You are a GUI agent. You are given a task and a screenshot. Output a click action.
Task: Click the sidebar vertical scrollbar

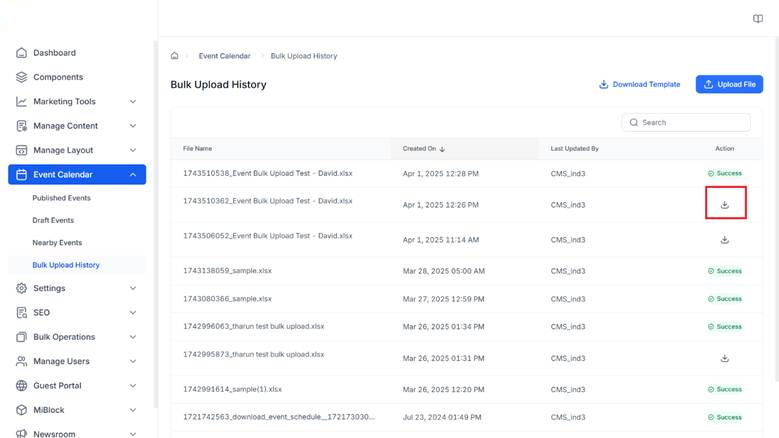coord(156,223)
